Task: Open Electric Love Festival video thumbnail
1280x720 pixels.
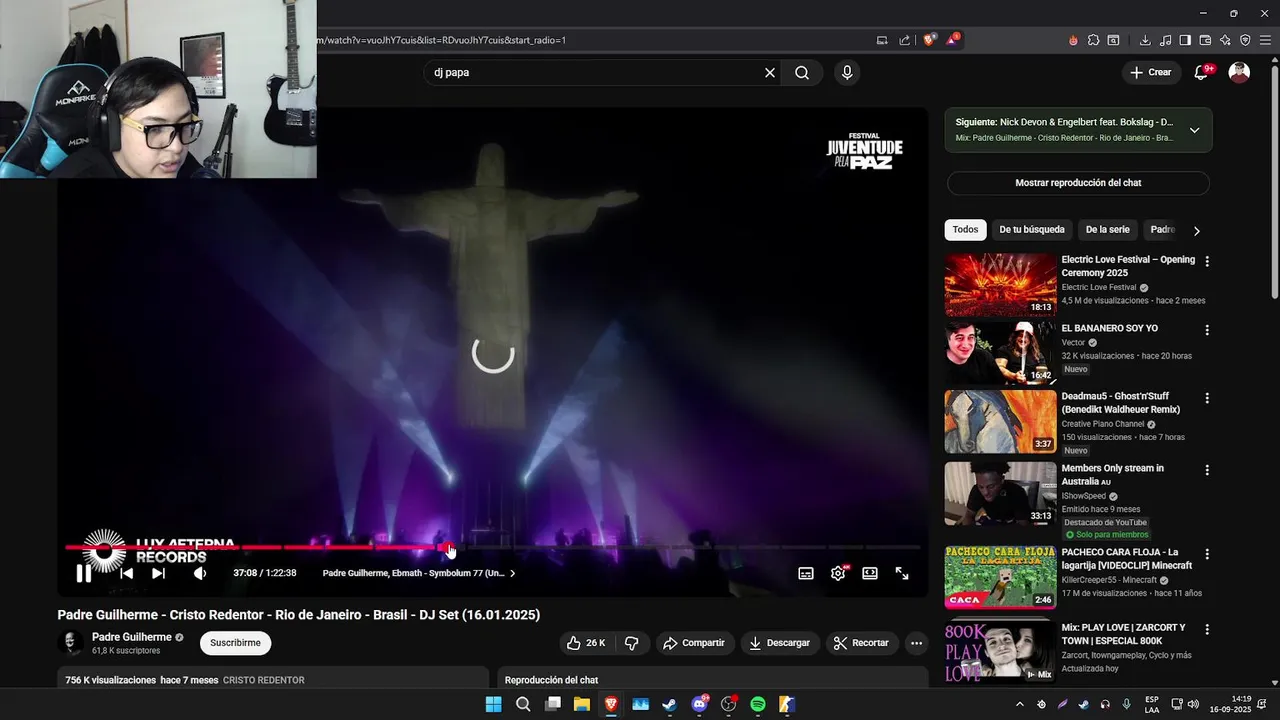Action: [1000, 285]
